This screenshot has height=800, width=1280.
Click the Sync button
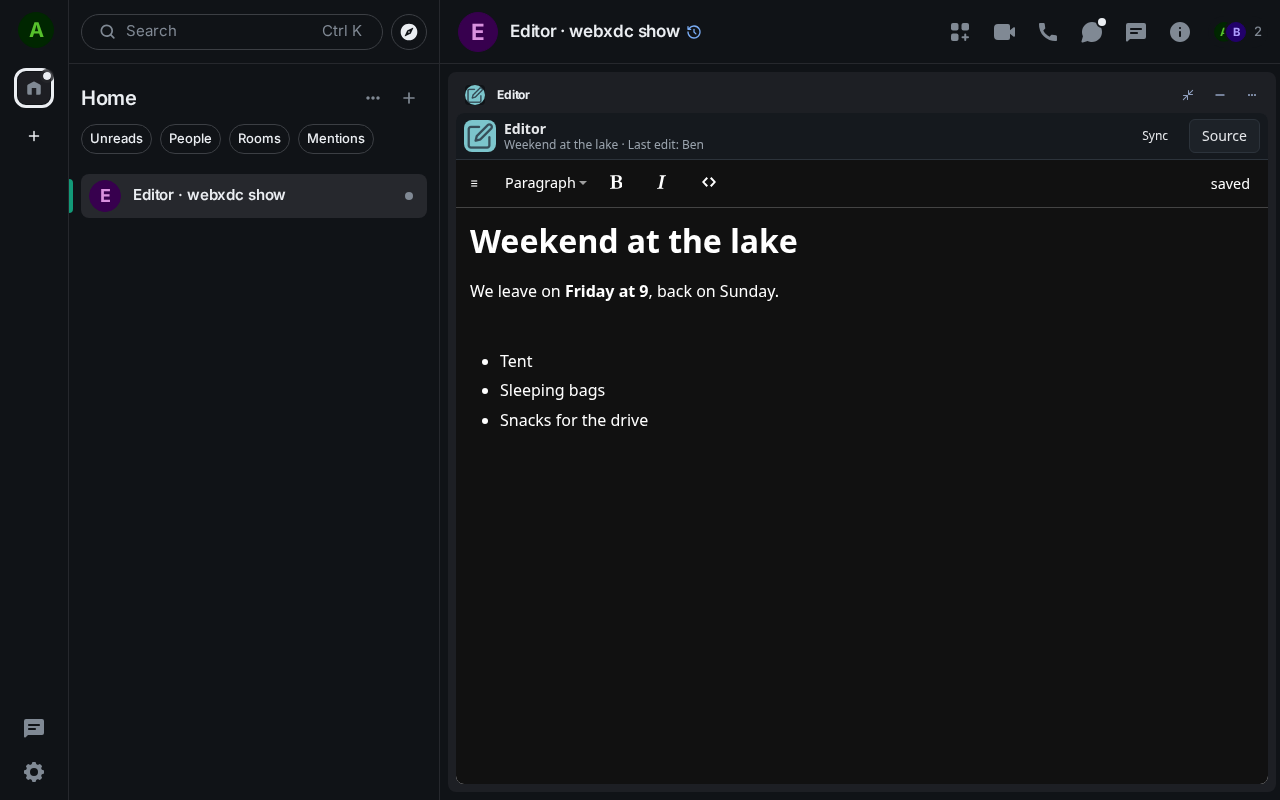pos(1155,136)
